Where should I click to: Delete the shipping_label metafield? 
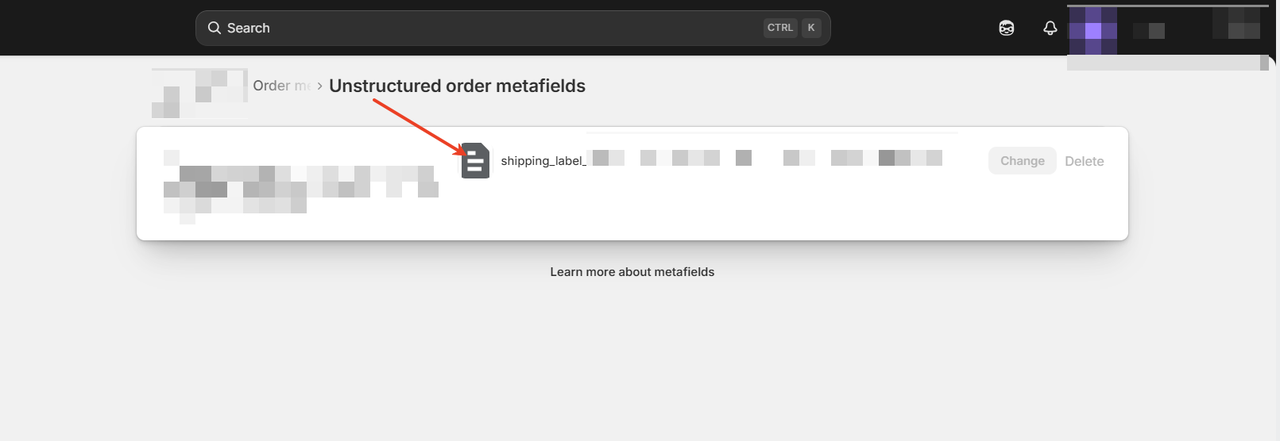pyautogui.click(x=1084, y=161)
